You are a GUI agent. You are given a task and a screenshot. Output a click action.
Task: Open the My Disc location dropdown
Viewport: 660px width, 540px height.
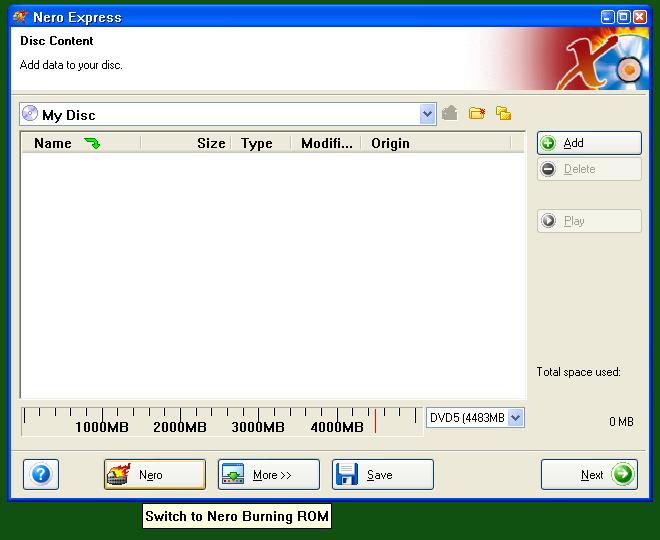pos(427,114)
